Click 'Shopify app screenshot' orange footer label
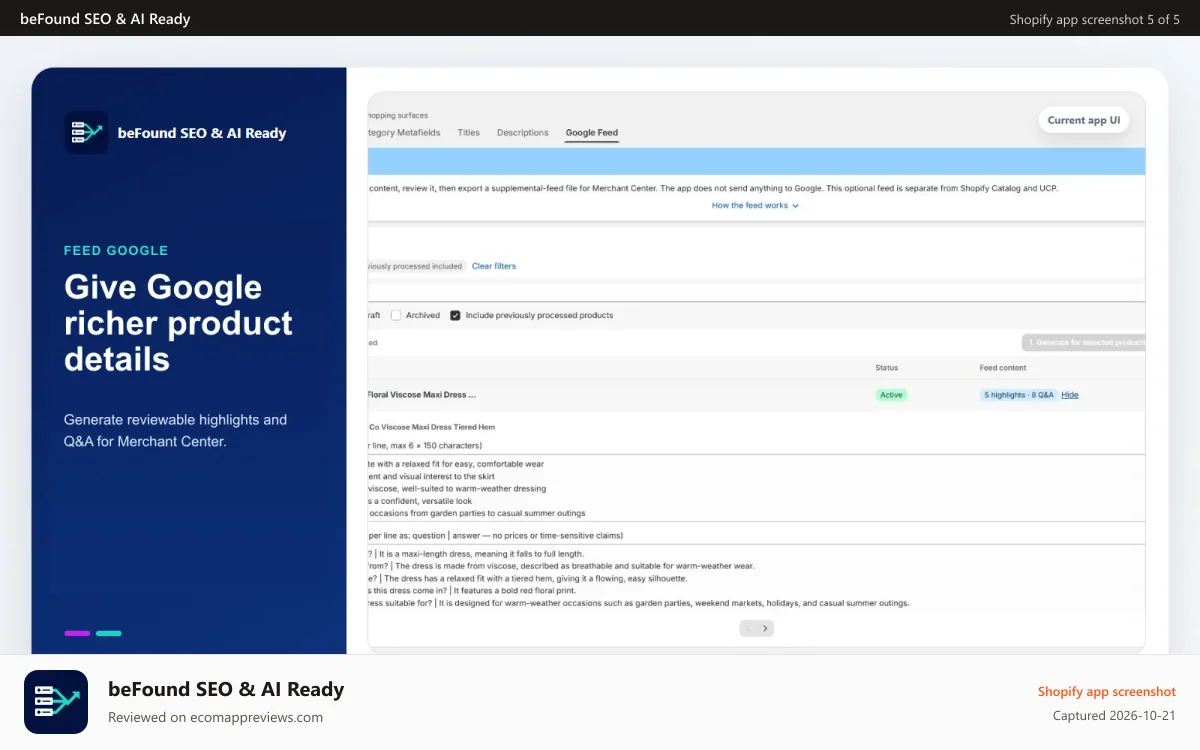 (1107, 691)
